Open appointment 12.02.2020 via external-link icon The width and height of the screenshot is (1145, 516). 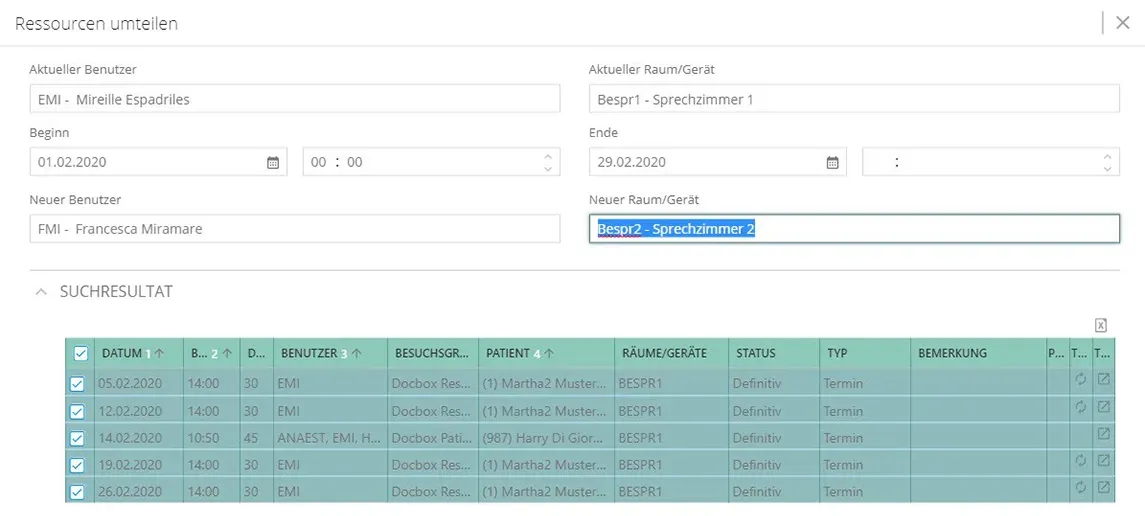coord(1103,407)
